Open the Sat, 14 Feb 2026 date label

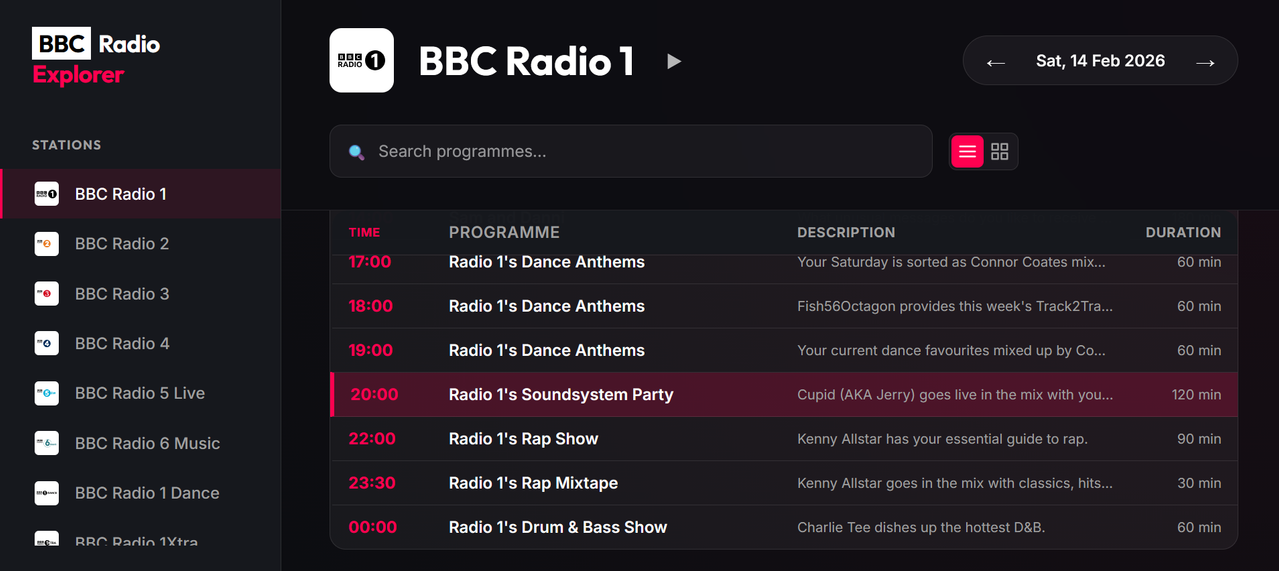[x=1100, y=61]
